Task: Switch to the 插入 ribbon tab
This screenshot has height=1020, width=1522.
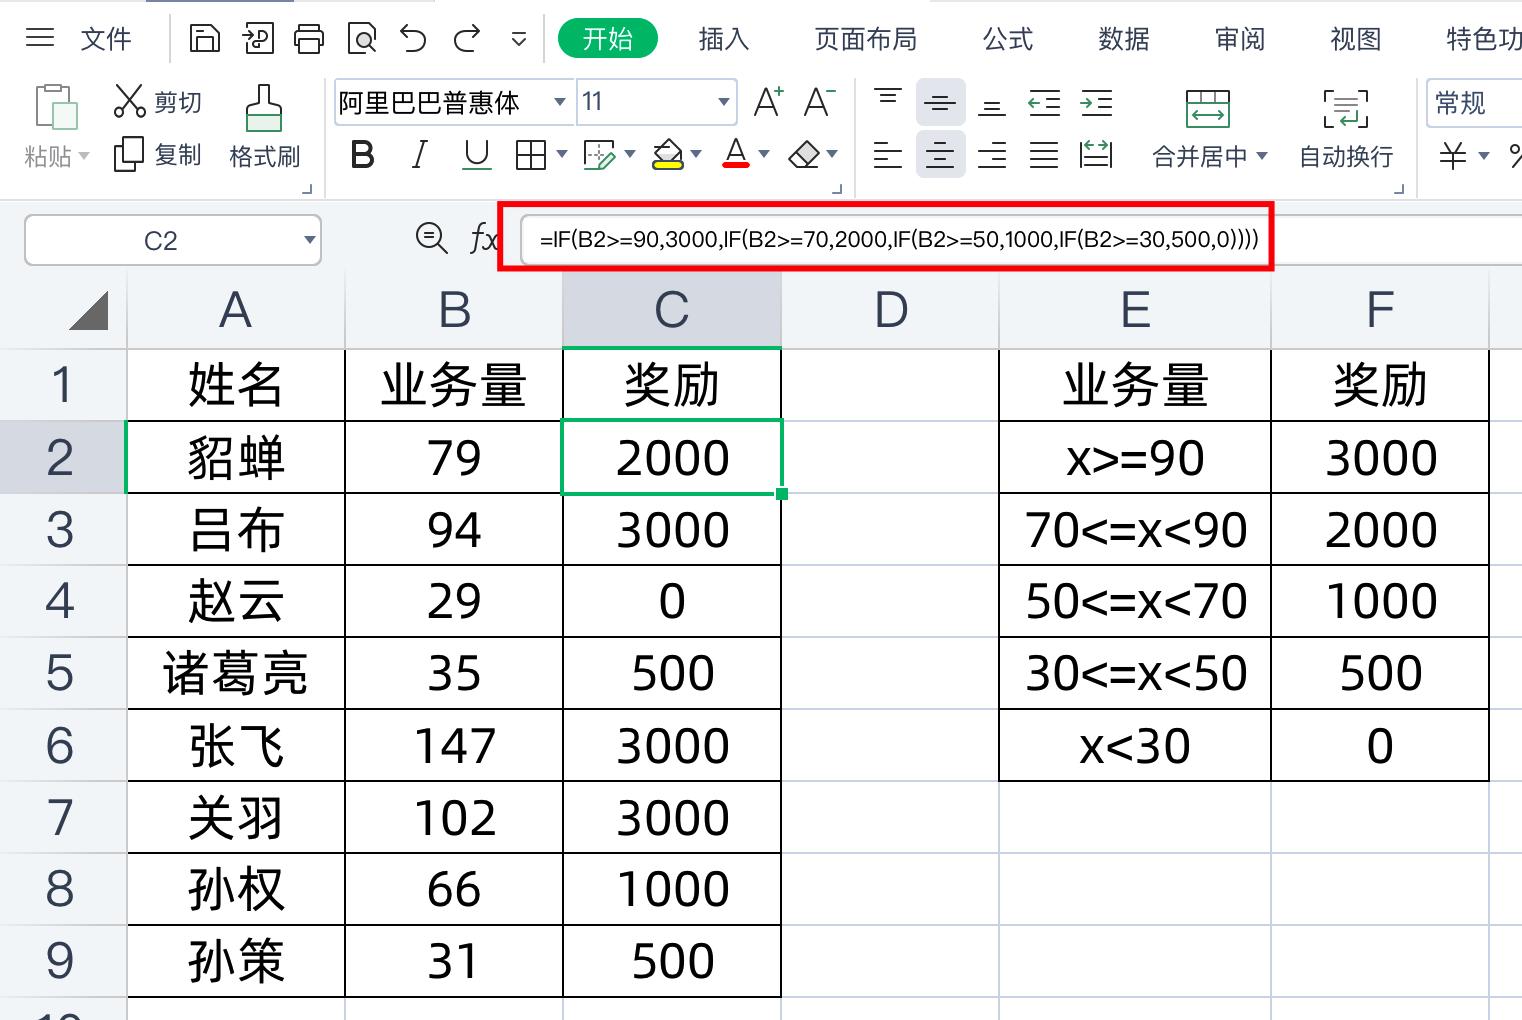Action: pyautogui.click(x=722, y=39)
